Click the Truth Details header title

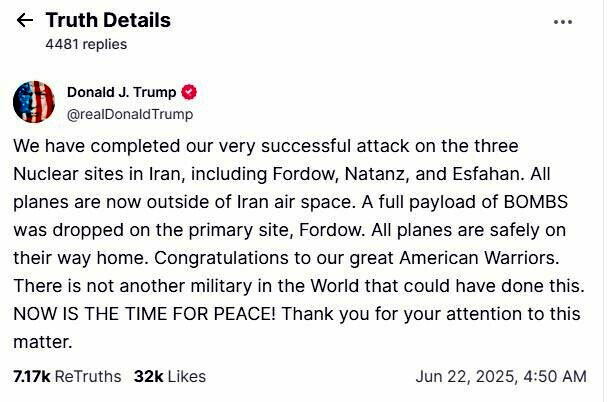pyautogui.click(x=108, y=20)
